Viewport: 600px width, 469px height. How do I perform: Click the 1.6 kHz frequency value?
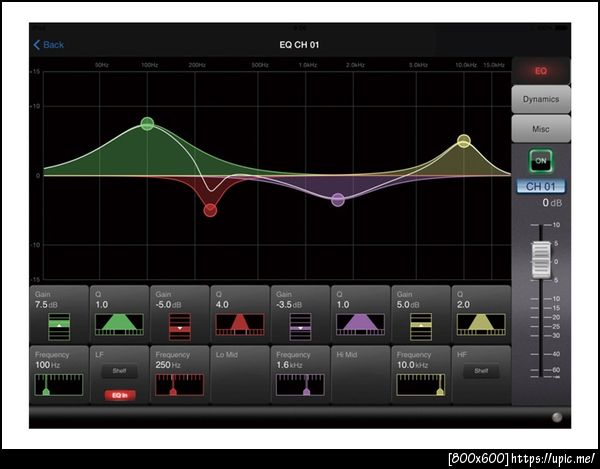pyautogui.click(x=289, y=365)
